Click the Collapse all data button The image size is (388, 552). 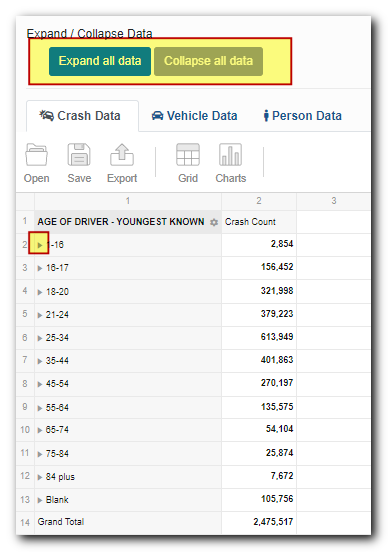coord(208,61)
